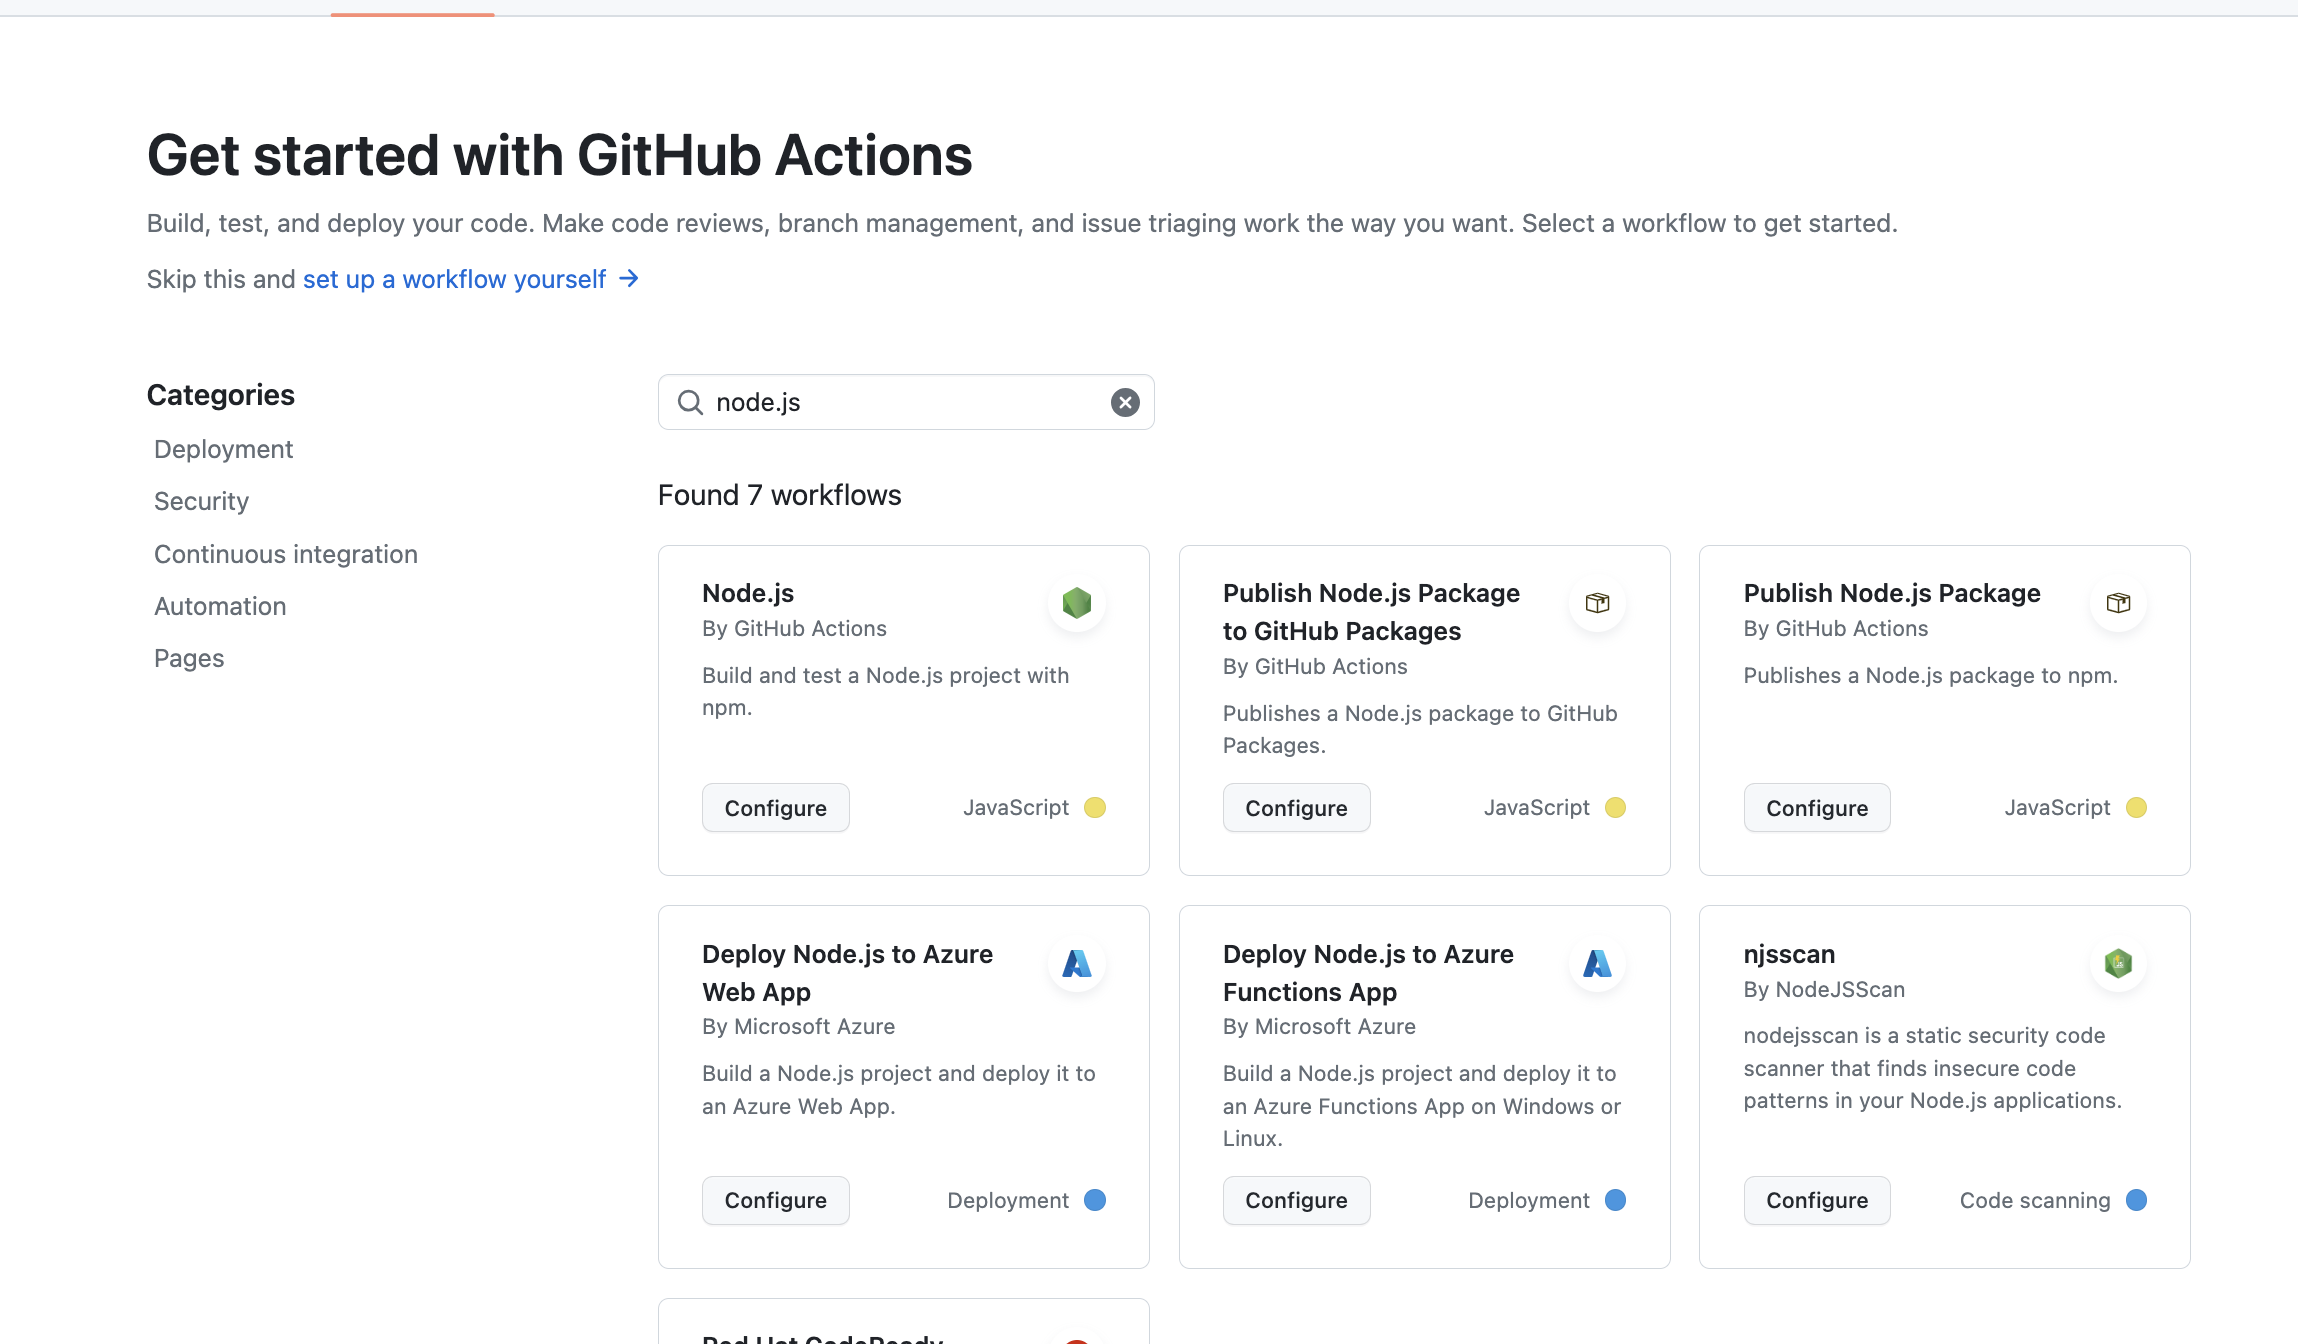
Task: Click the Azure logo on Web App card
Action: (1077, 964)
